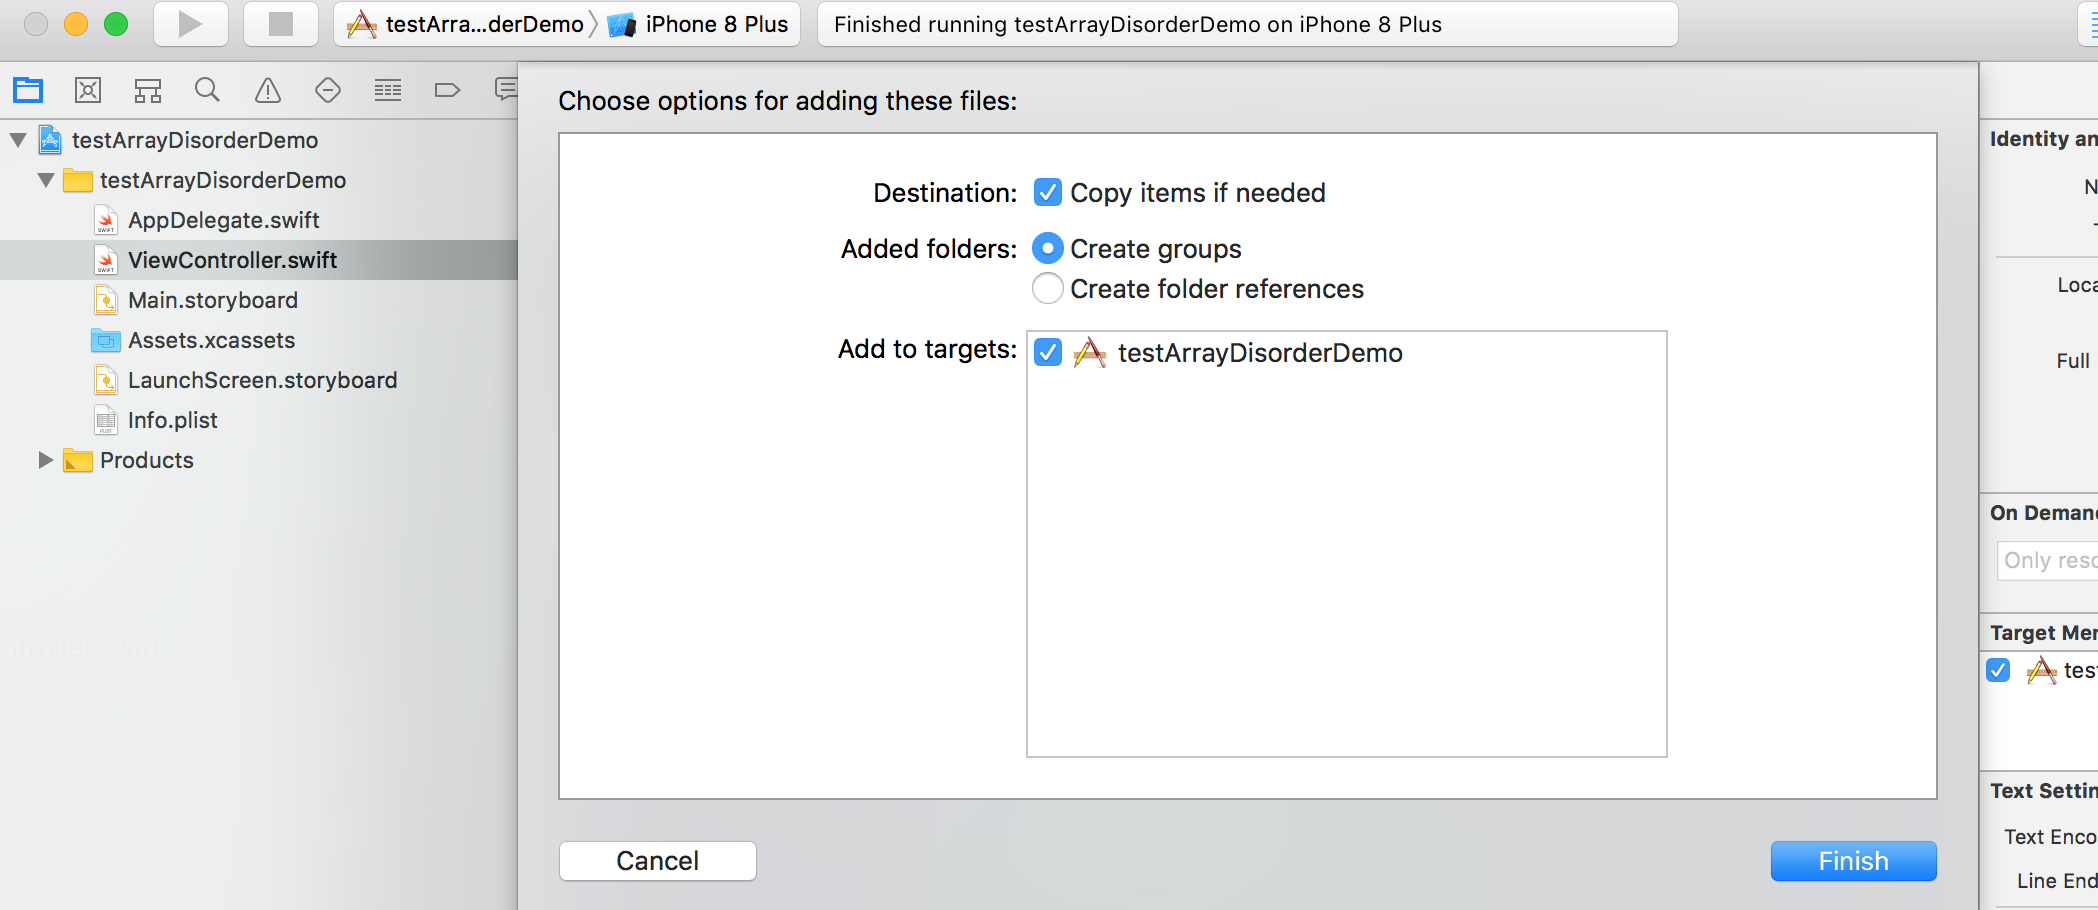2098x910 pixels.
Task: Open the Find navigator magnifier icon
Action: (x=207, y=90)
